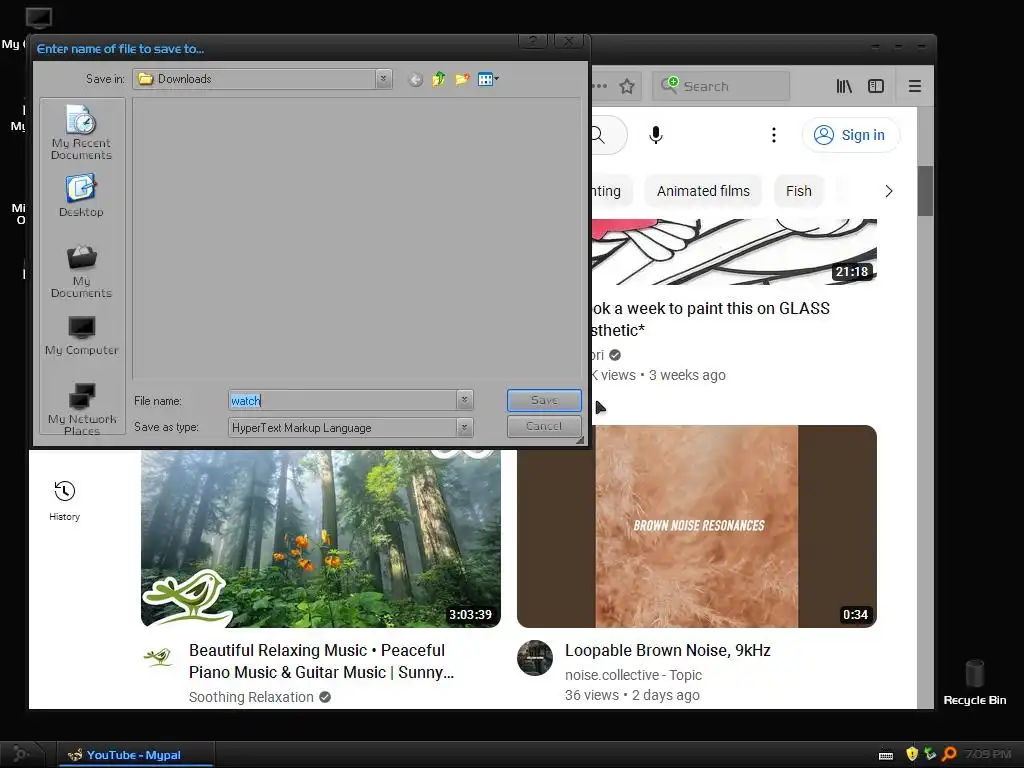
Task: Select the partially hidden 'nting' chip
Action: [609, 191]
